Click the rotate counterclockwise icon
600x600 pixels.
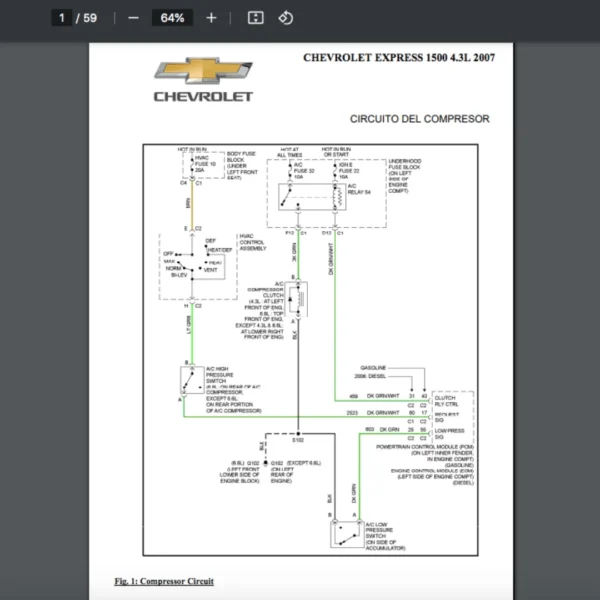[285, 18]
